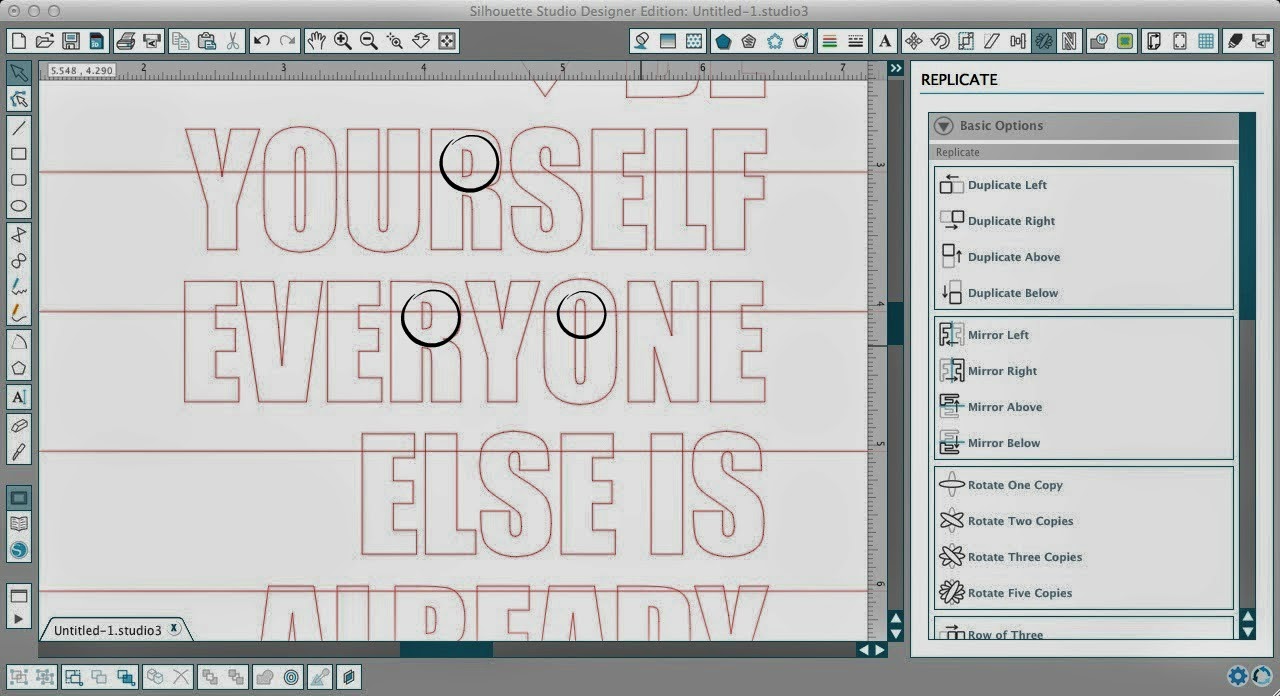Open the Line Color panel
The height and width of the screenshot is (696, 1280).
[829, 41]
